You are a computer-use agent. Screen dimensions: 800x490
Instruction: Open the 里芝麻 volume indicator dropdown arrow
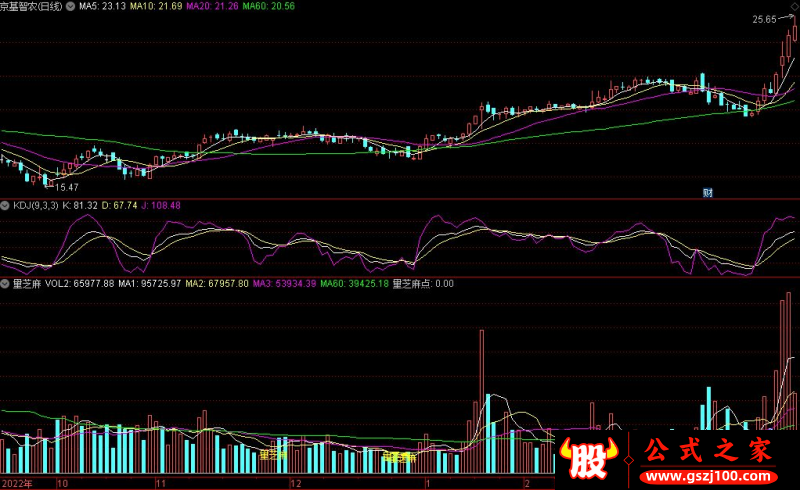pyautogui.click(x=5, y=284)
